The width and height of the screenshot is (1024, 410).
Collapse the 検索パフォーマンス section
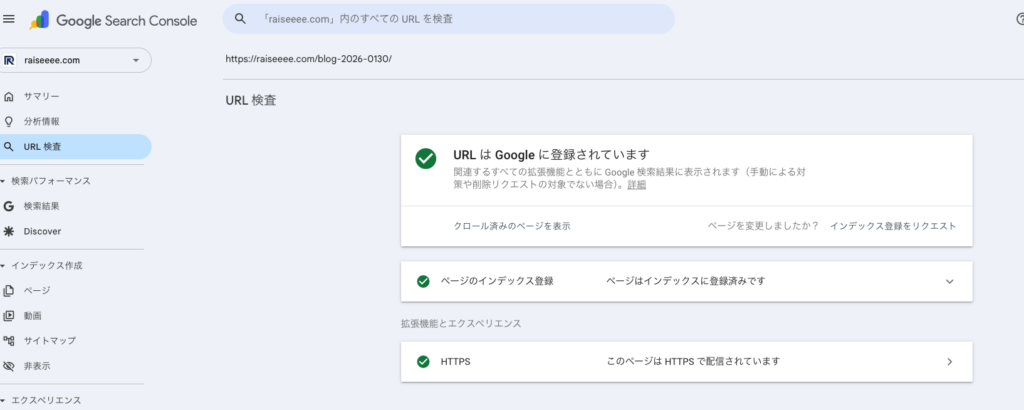[4, 181]
